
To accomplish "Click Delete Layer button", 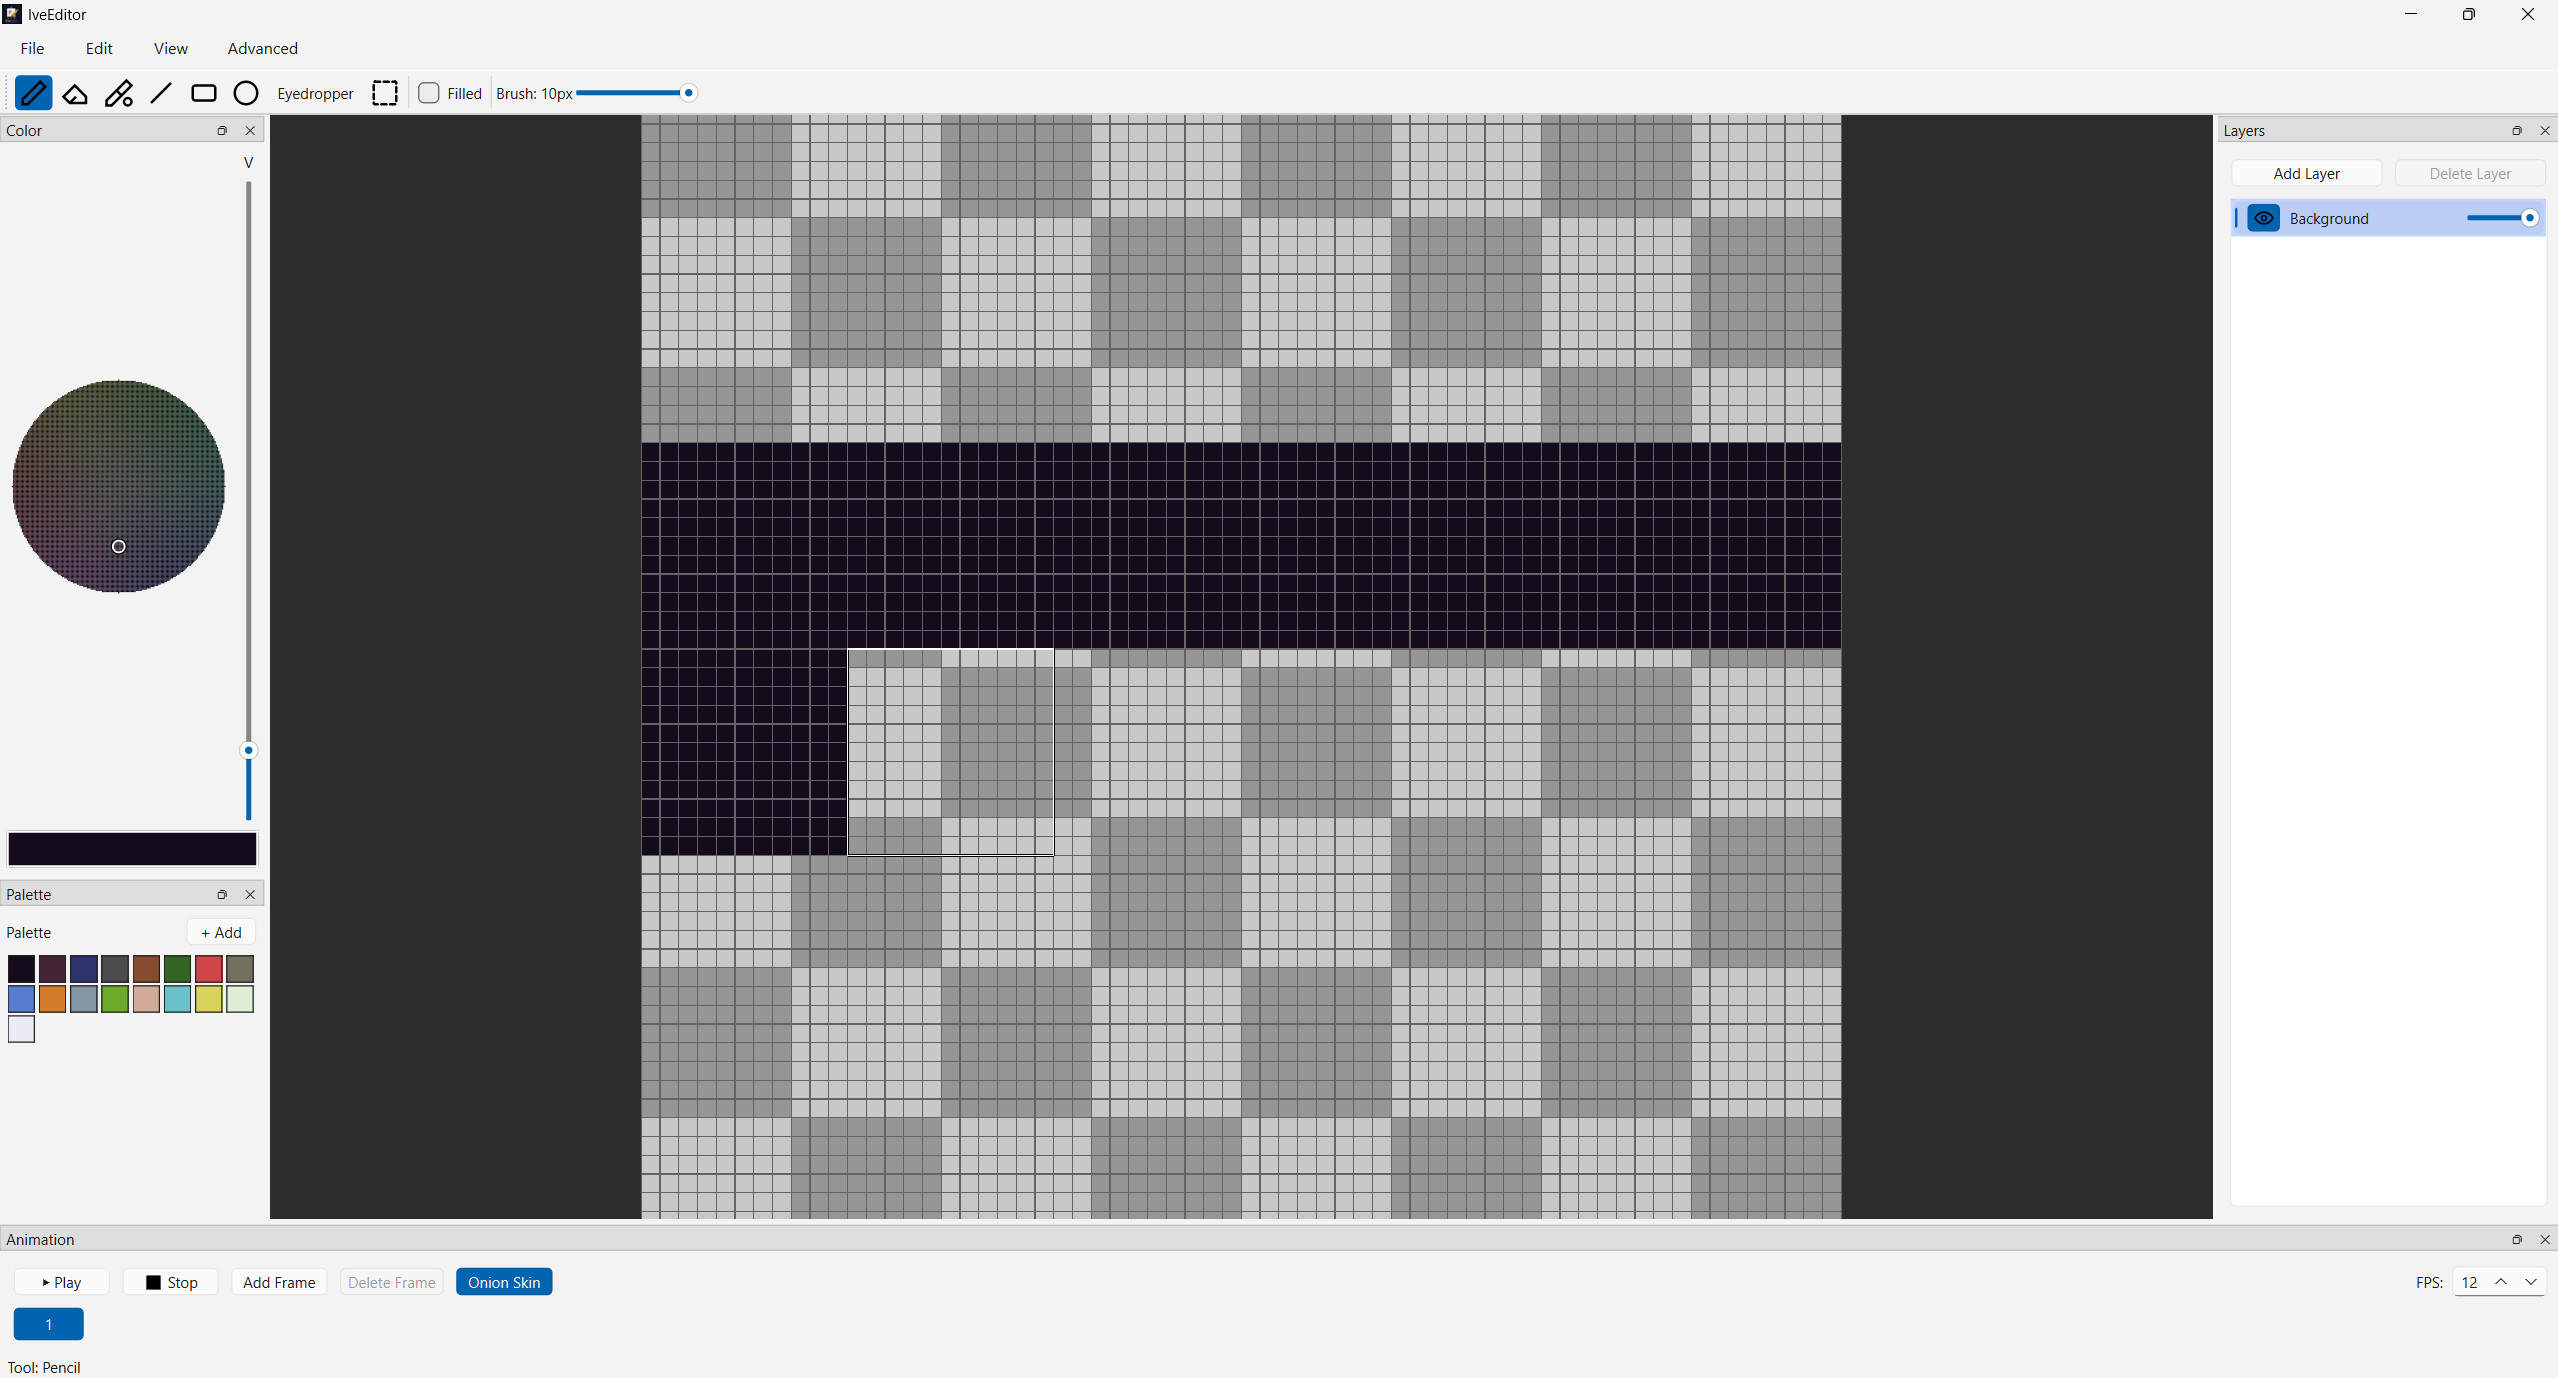I will point(2470,173).
